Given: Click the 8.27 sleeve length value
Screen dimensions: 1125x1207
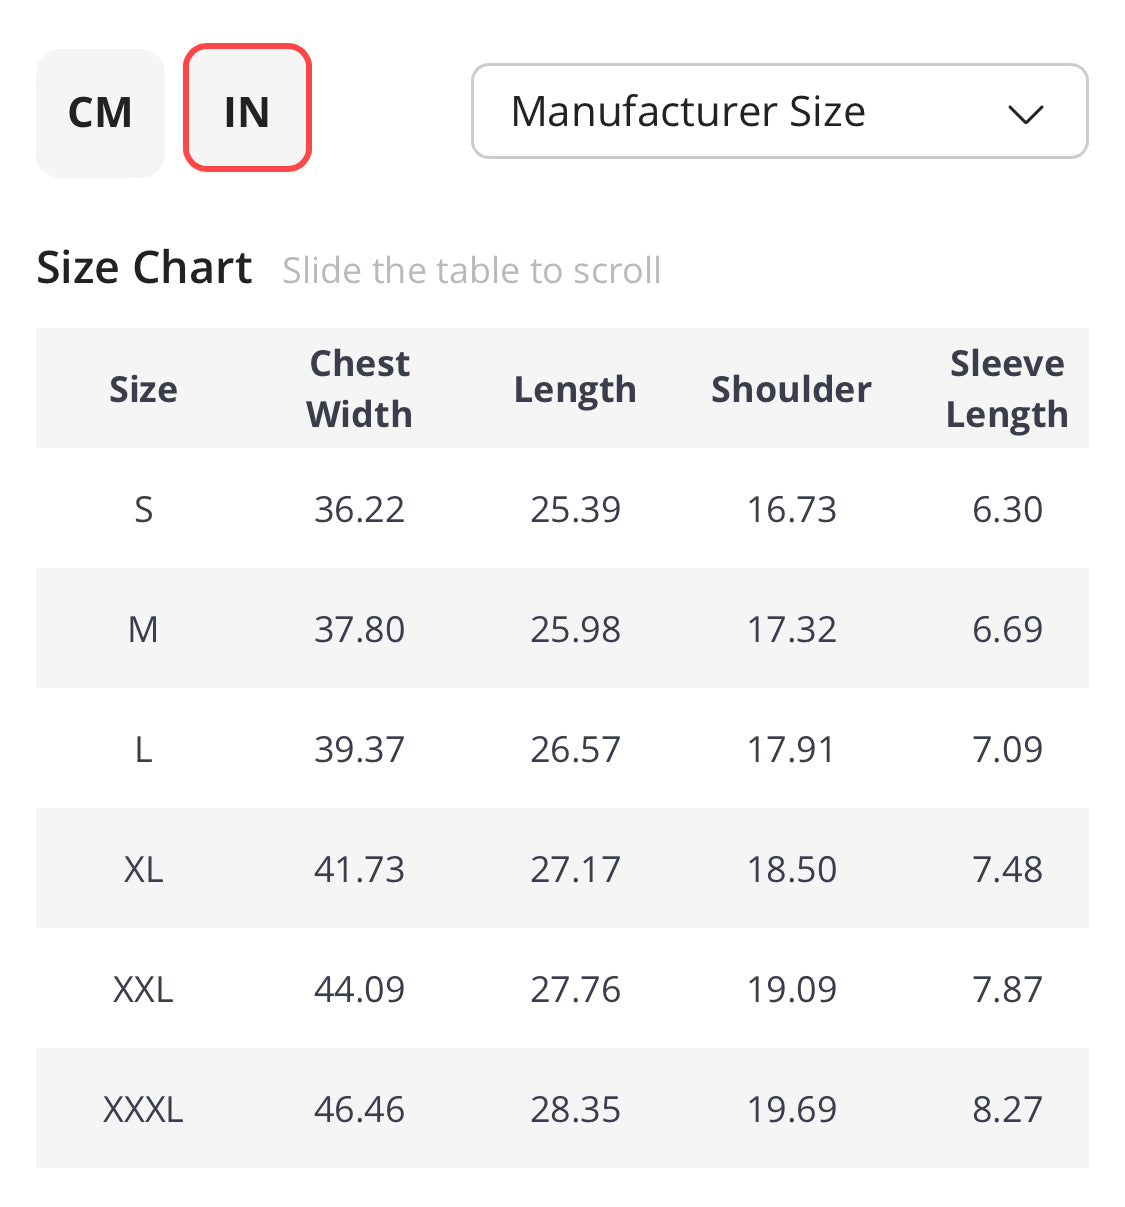Looking at the screenshot, I should (1007, 1110).
